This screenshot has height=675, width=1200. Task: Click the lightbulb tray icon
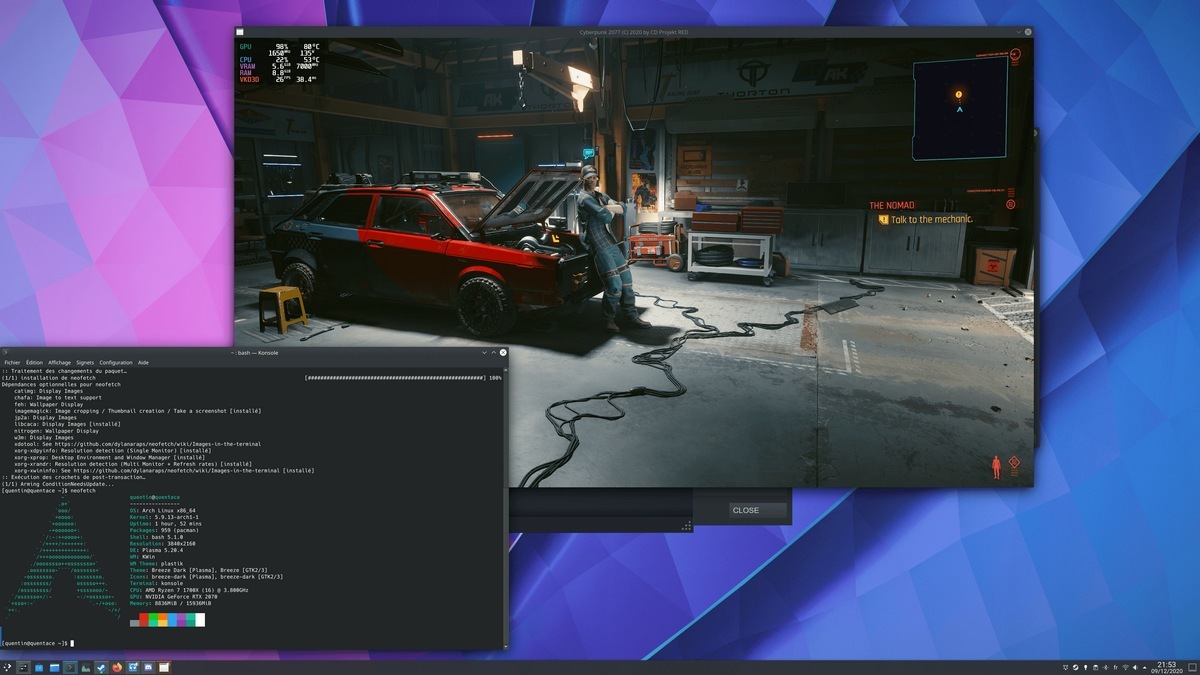1085,667
